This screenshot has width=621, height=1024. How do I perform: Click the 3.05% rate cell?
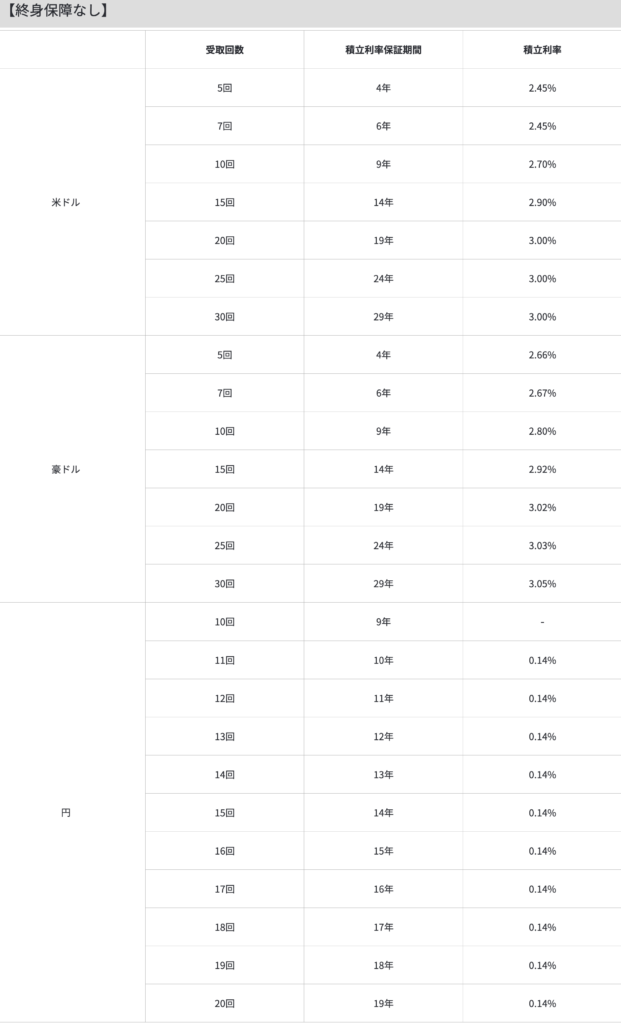[x=541, y=584]
